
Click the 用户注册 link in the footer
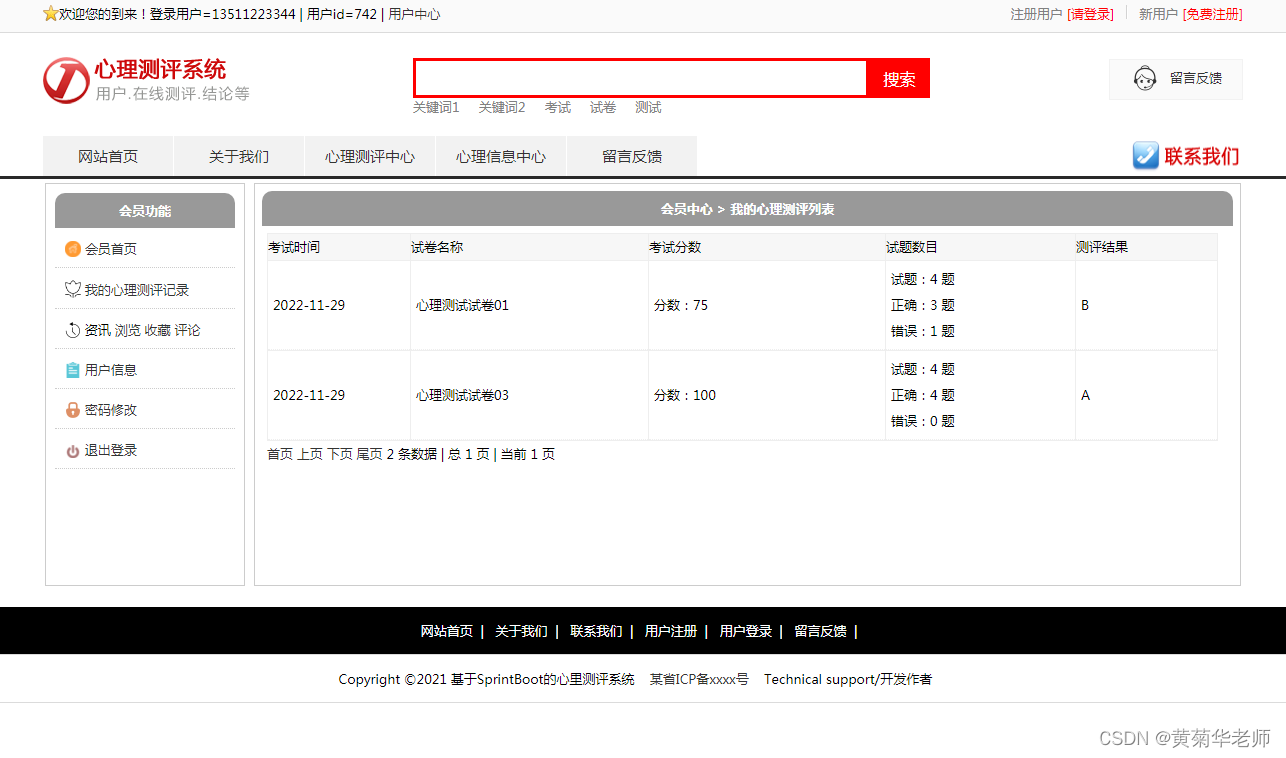(x=671, y=631)
